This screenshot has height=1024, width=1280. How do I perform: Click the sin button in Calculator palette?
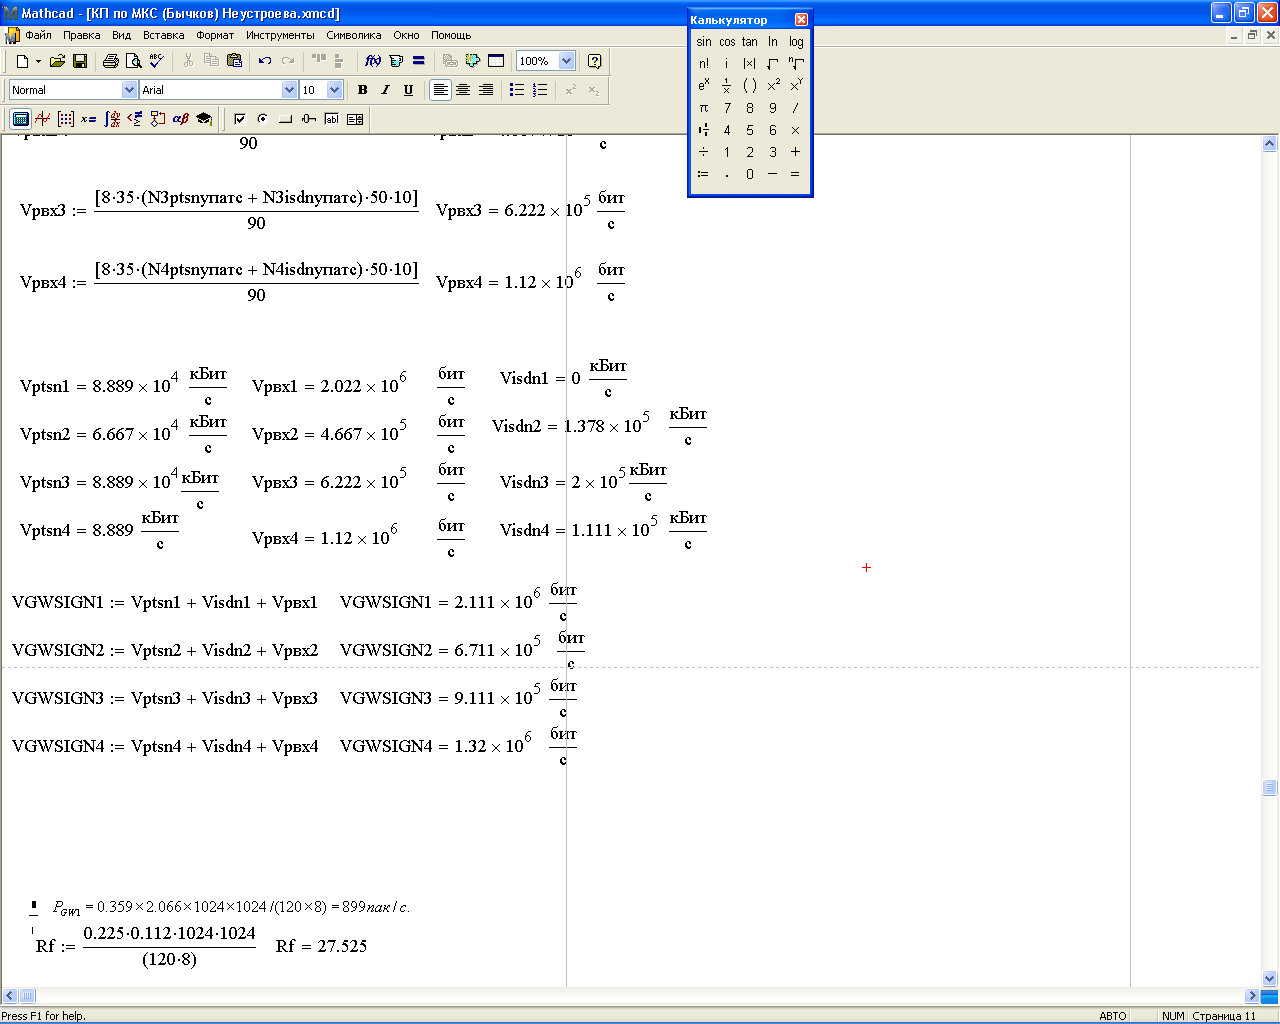tap(704, 42)
